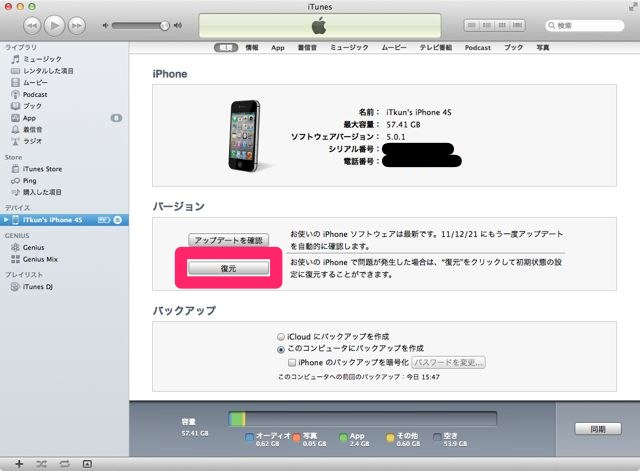Add a playlist with the plus icon
The image size is (640, 471).
tap(19, 464)
